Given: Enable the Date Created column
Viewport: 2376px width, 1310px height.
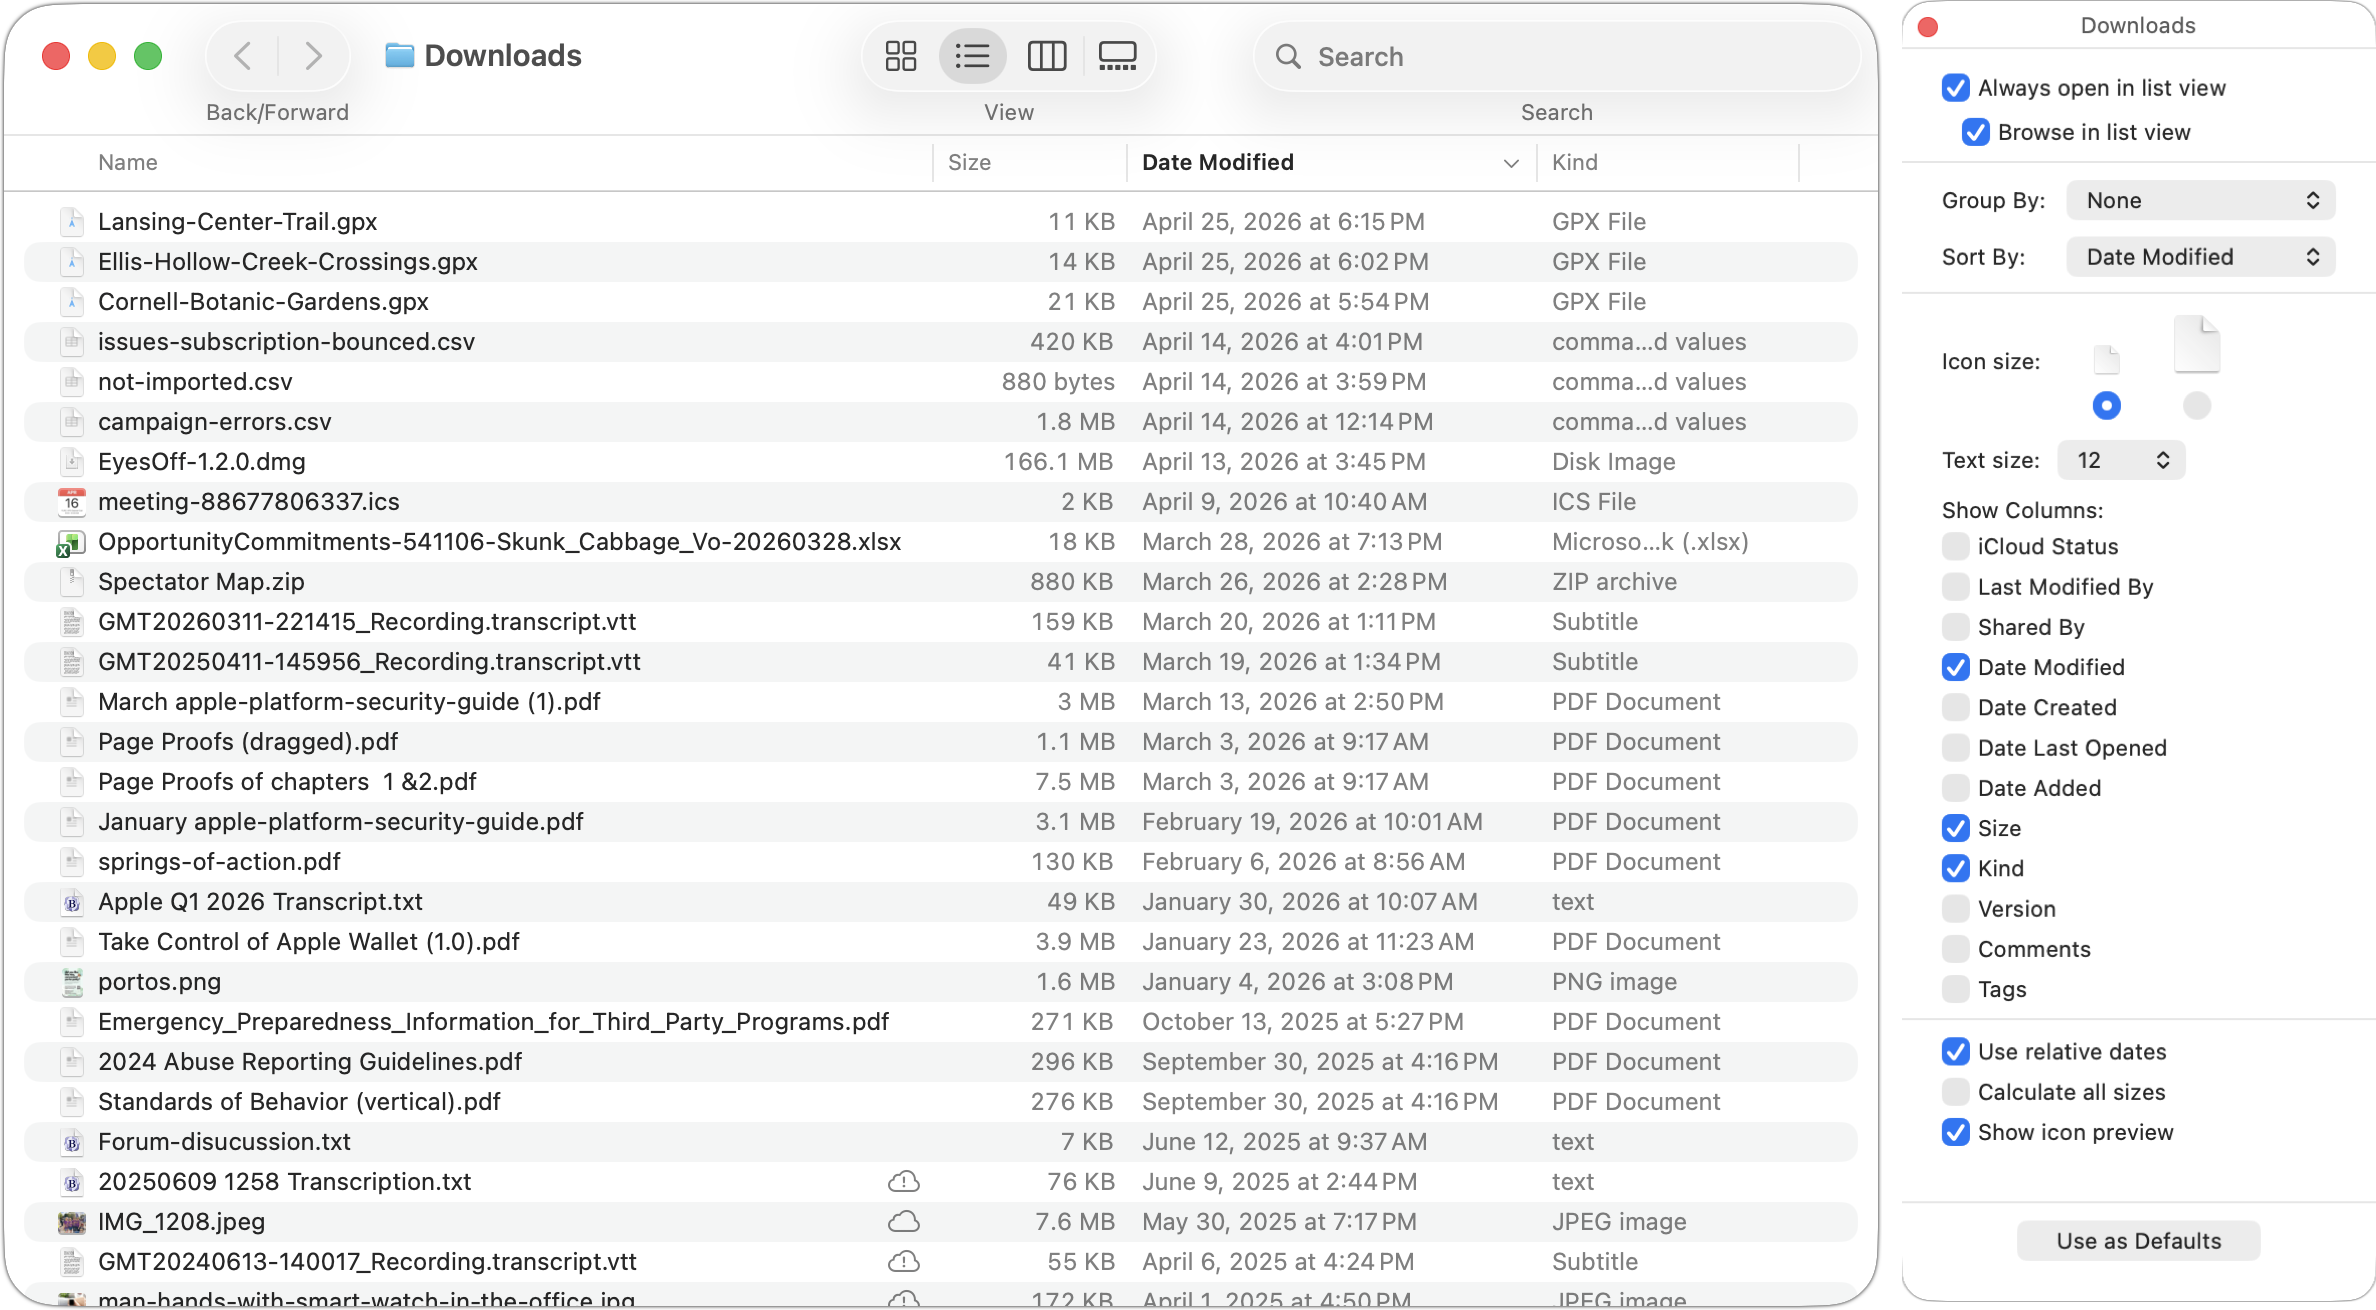Looking at the screenshot, I should [1956, 707].
